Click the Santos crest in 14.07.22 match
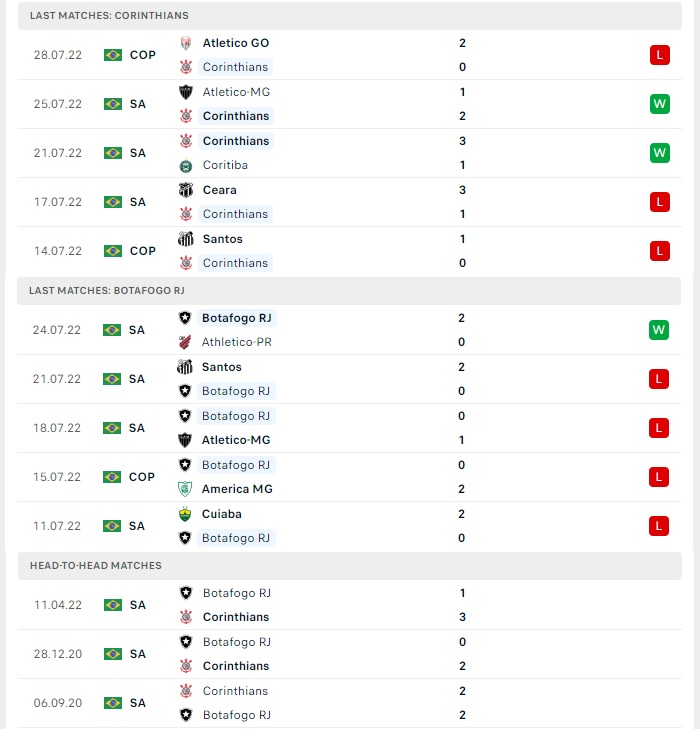 (x=186, y=239)
